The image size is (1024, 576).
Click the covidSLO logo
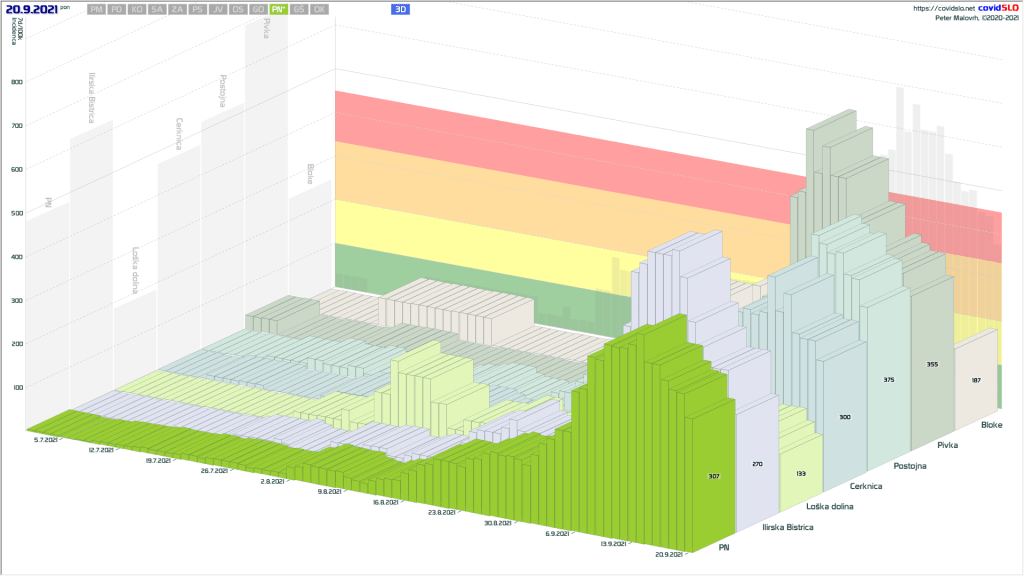997,8
